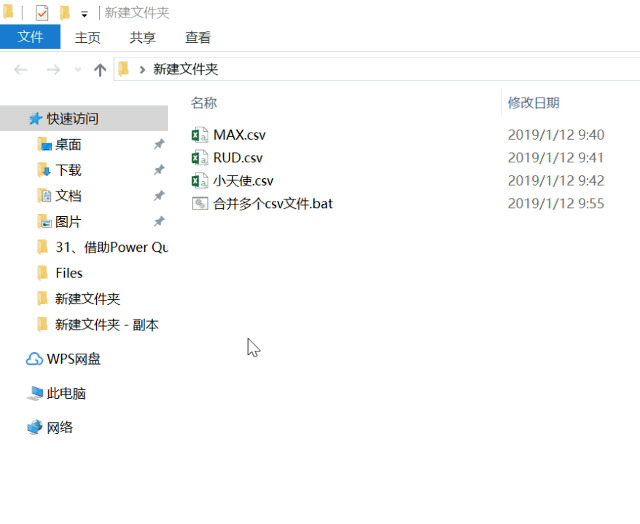
Task: Select the RUD.csv file icon
Action: 200,158
